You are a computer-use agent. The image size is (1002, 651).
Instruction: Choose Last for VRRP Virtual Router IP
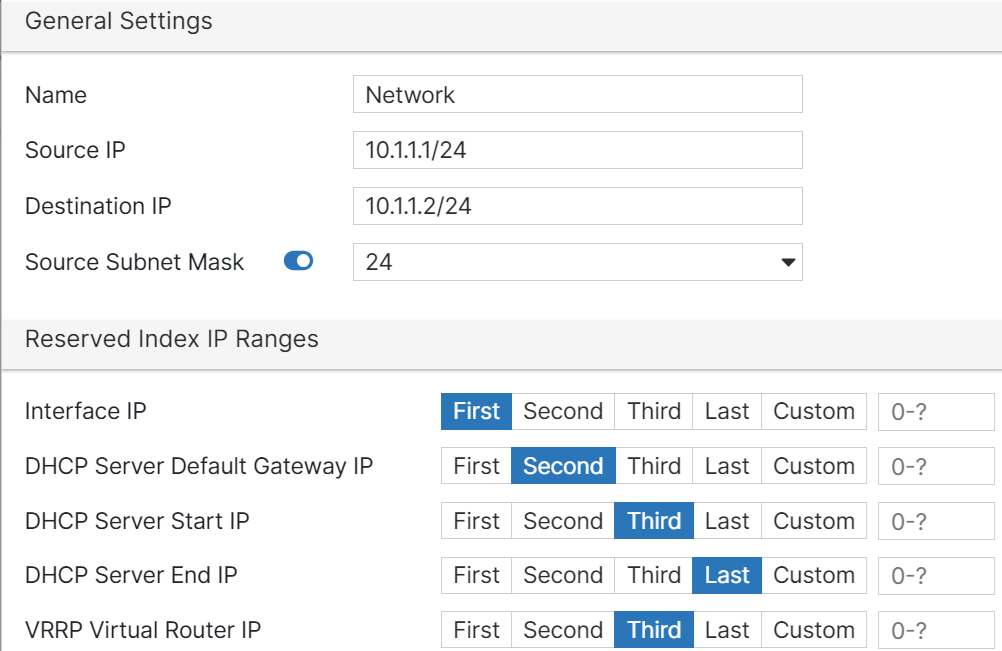click(x=727, y=630)
